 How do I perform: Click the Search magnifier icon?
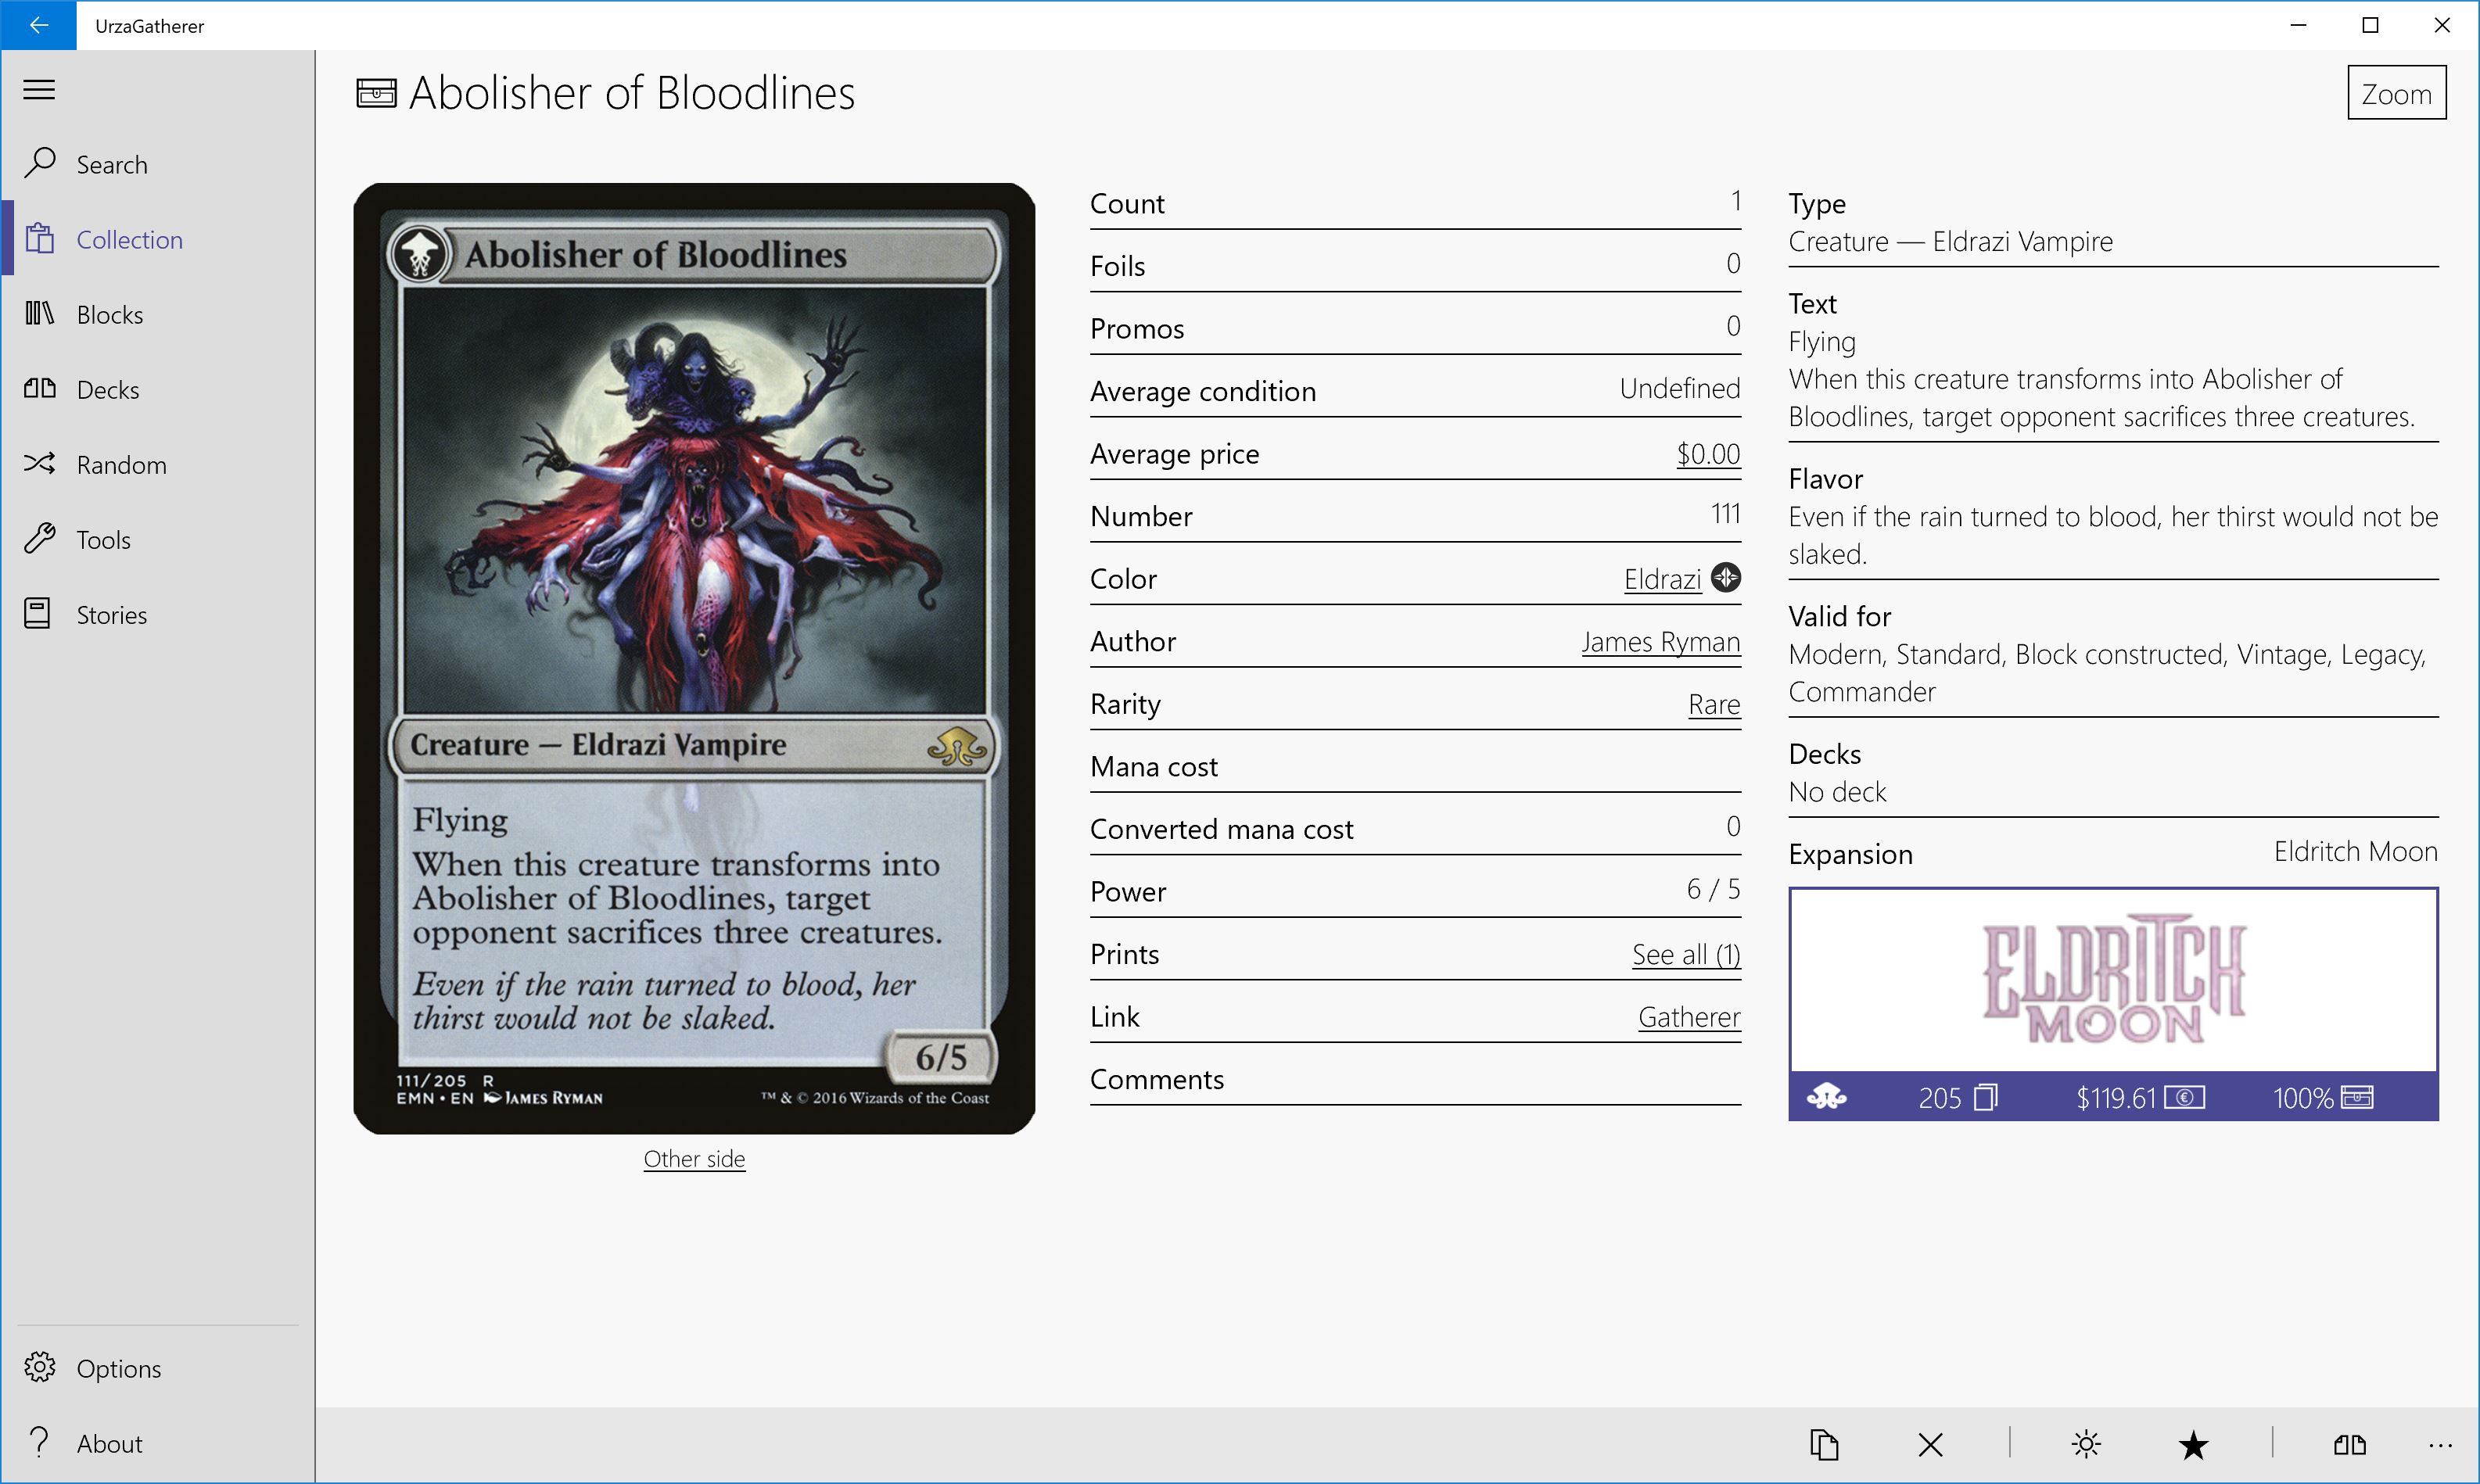39,163
